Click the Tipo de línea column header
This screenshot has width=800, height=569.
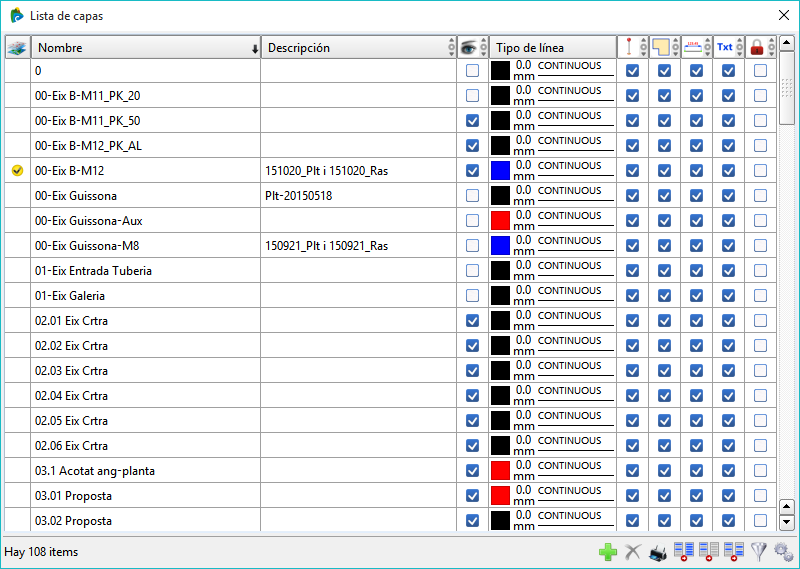tap(553, 47)
